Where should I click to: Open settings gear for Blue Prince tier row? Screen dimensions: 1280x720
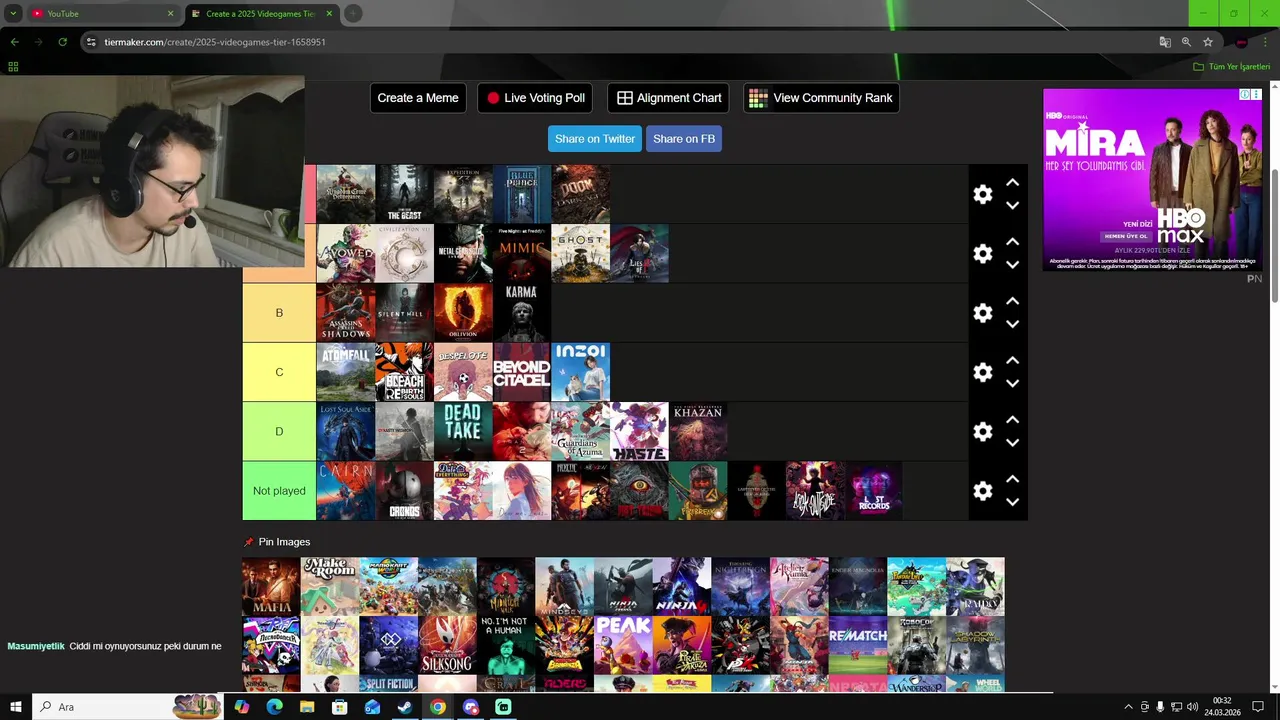[x=983, y=194]
